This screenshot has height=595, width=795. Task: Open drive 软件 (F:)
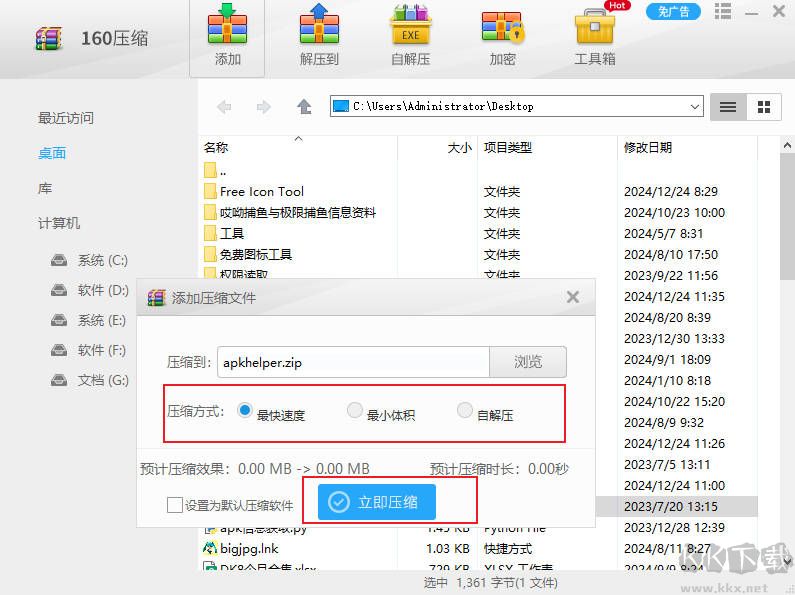pyautogui.click(x=88, y=350)
